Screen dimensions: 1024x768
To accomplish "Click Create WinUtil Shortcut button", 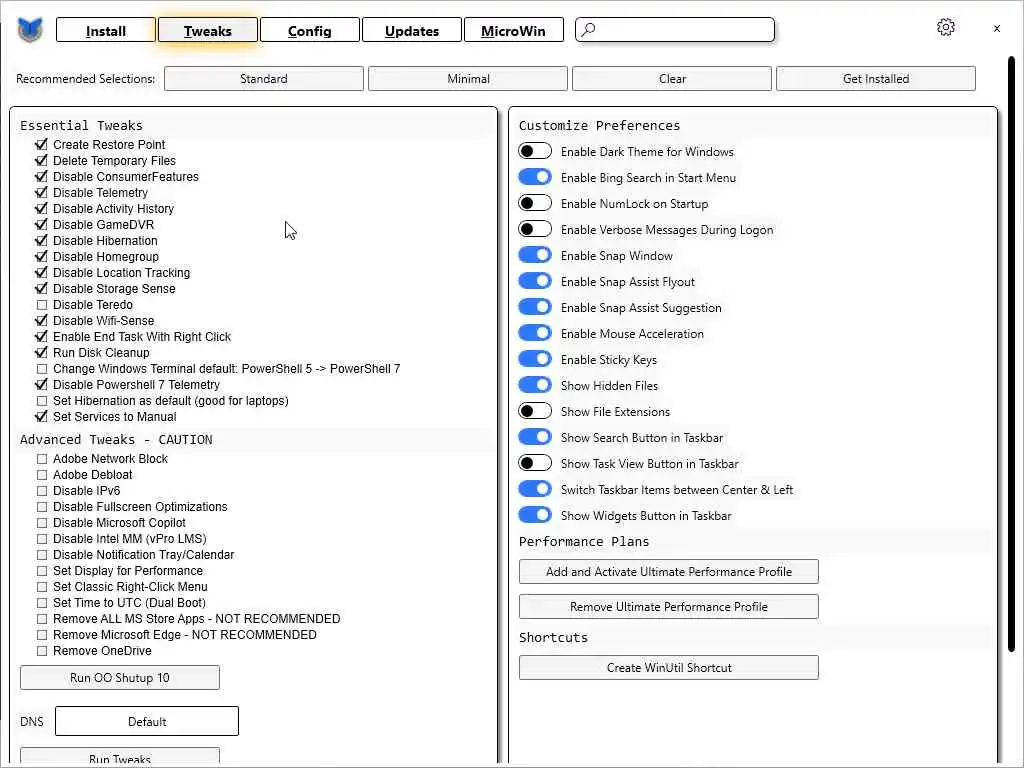I will [669, 667].
